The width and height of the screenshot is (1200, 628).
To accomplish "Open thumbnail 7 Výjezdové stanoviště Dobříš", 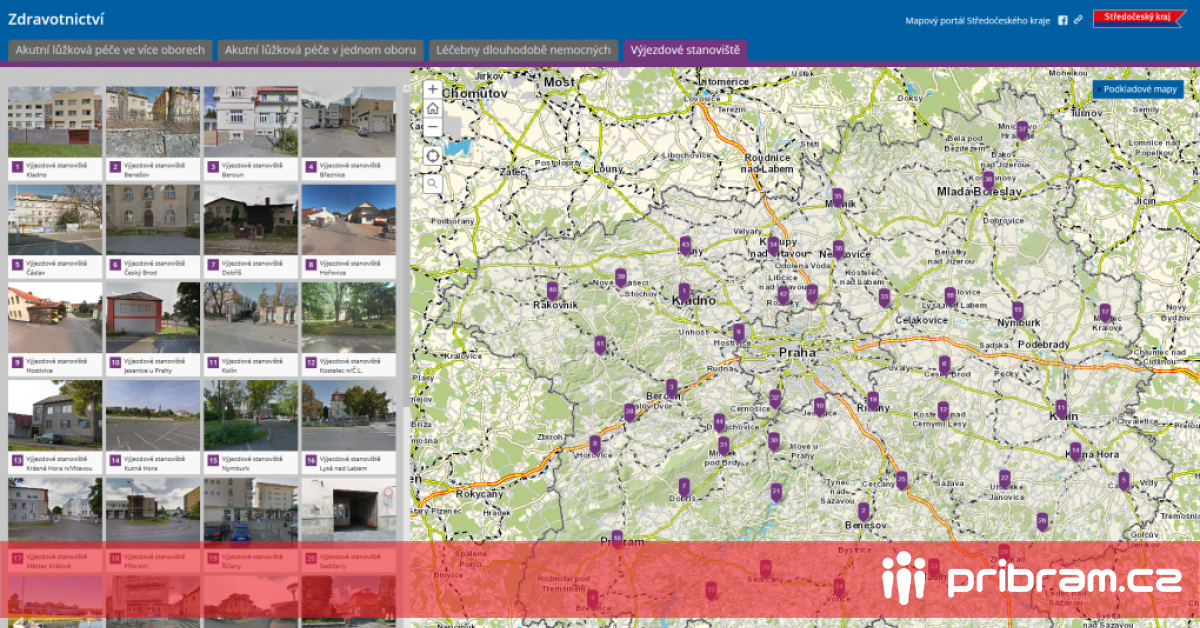I will (x=251, y=231).
